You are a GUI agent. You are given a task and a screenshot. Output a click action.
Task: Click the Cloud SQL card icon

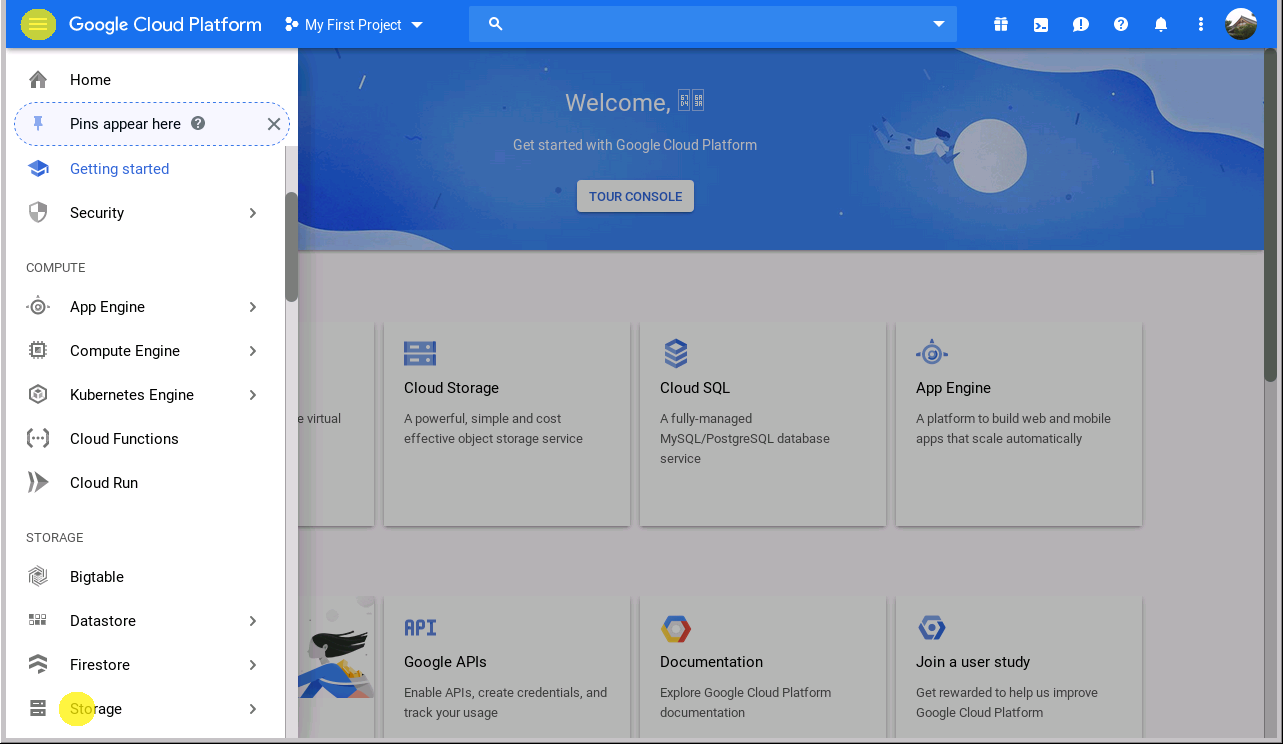pyautogui.click(x=676, y=352)
